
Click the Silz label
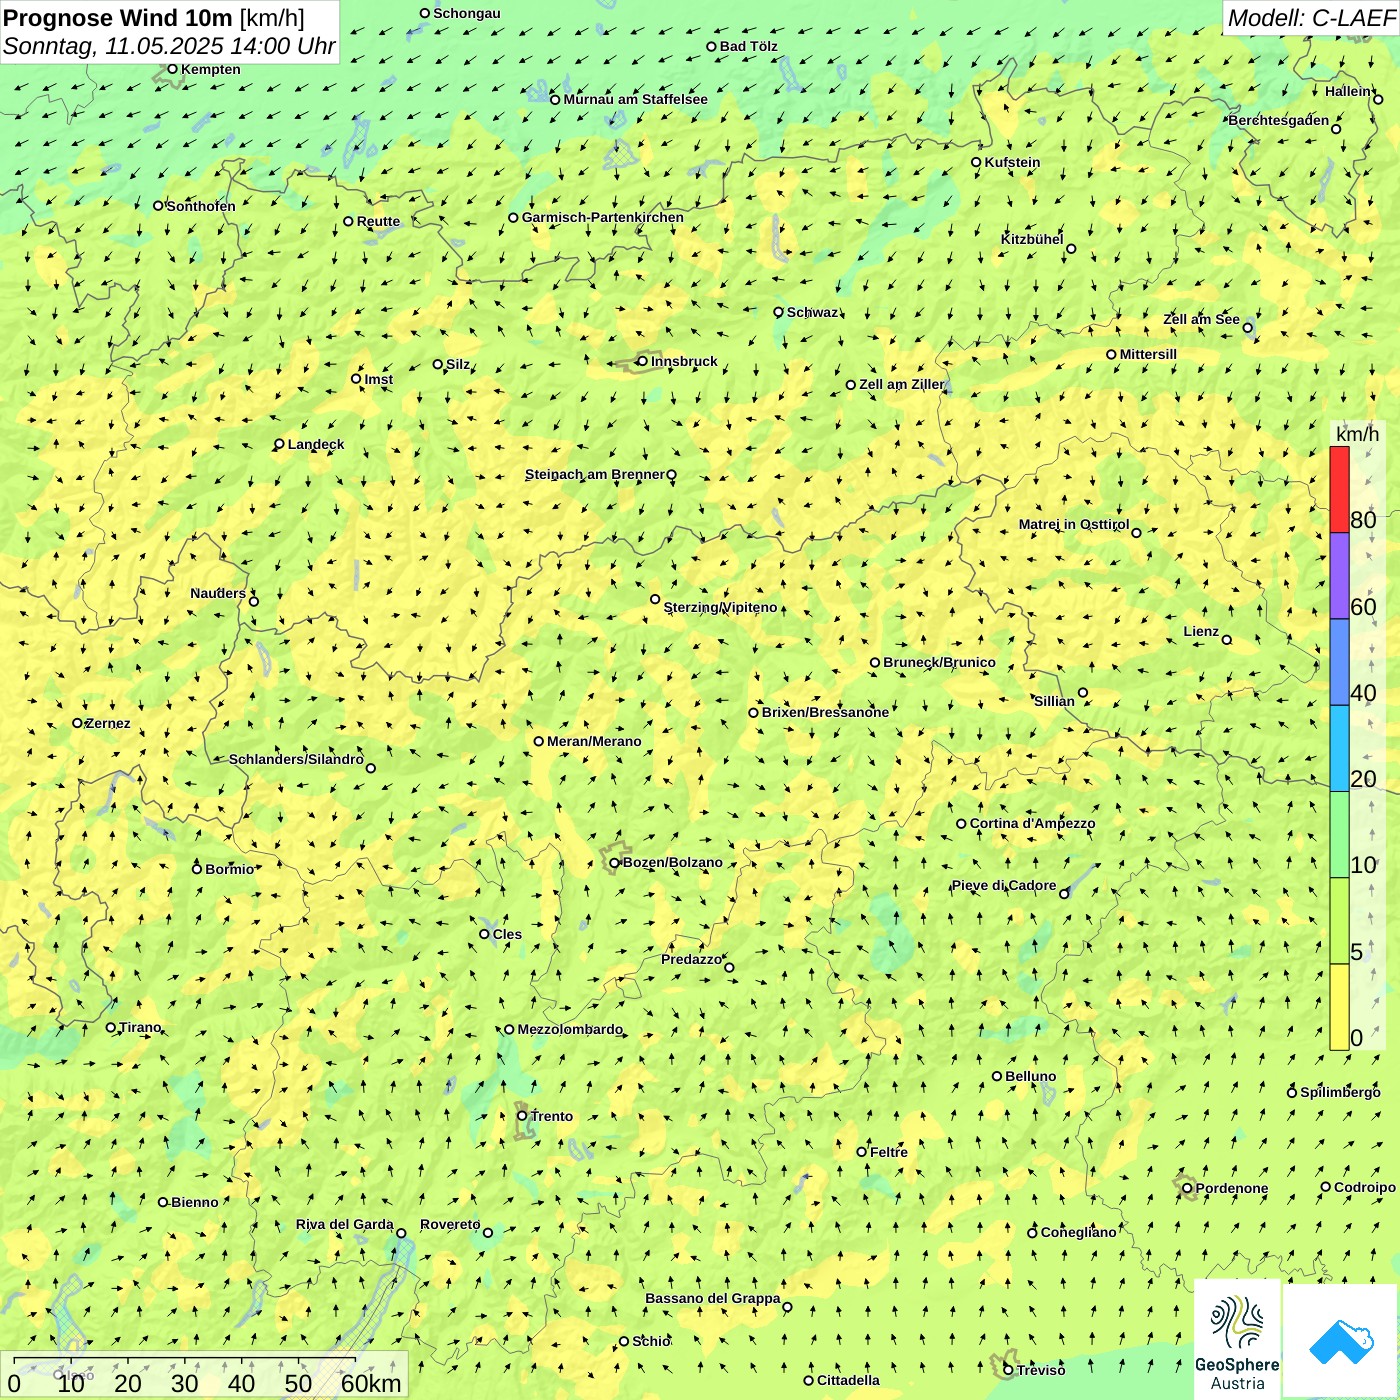point(457,364)
